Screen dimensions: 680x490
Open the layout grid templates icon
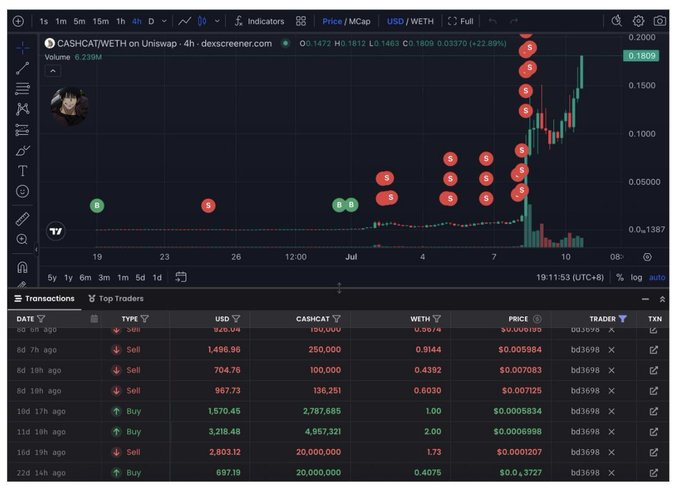click(301, 21)
